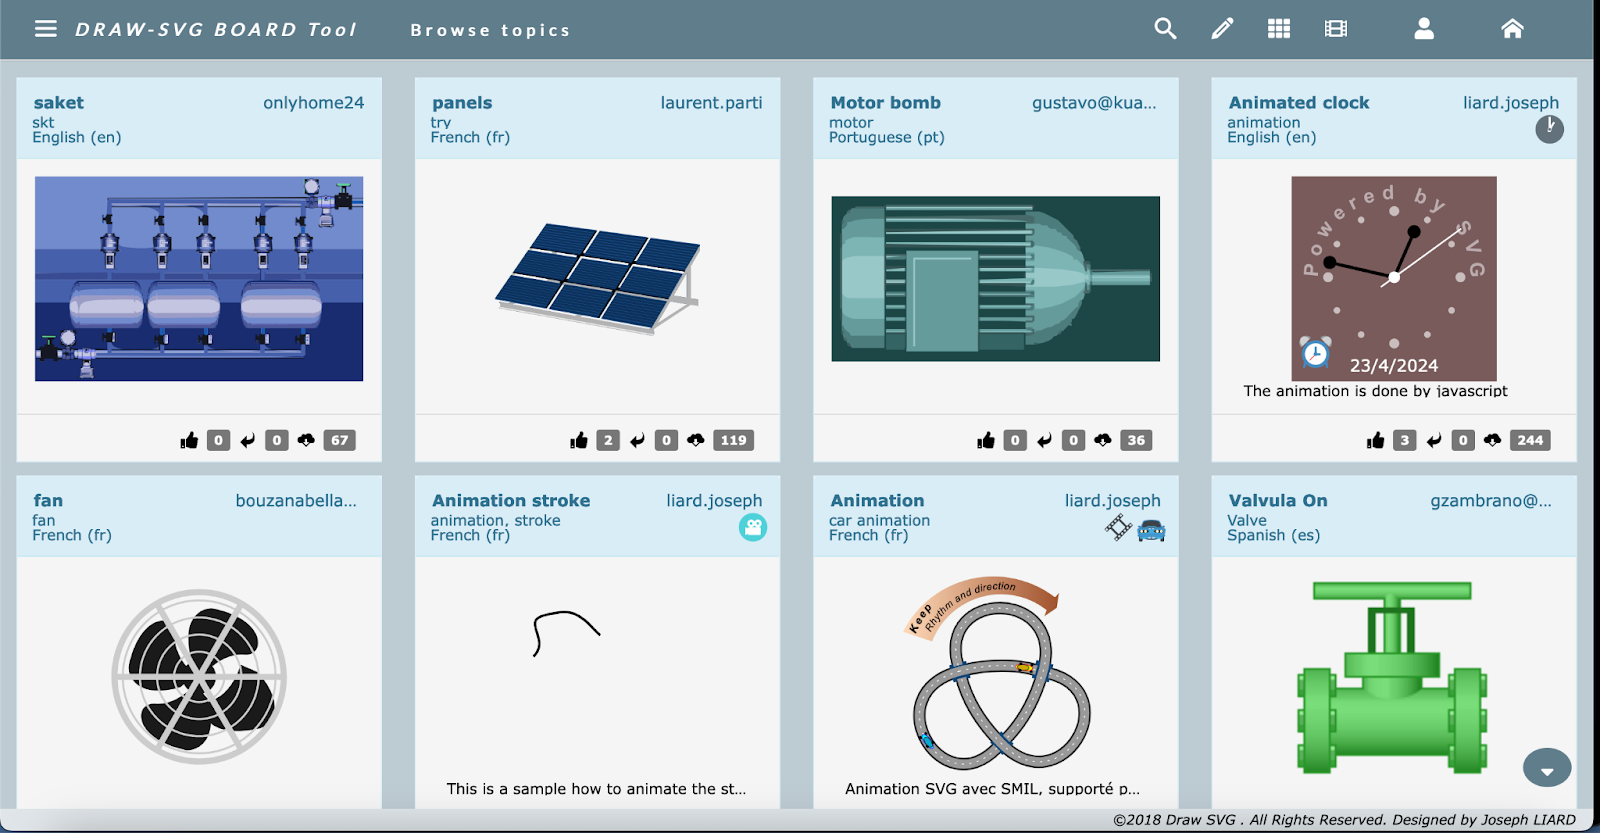The height and width of the screenshot is (833, 1600).
Task: Like the panels drawing with thumbs-up
Action: 579,440
